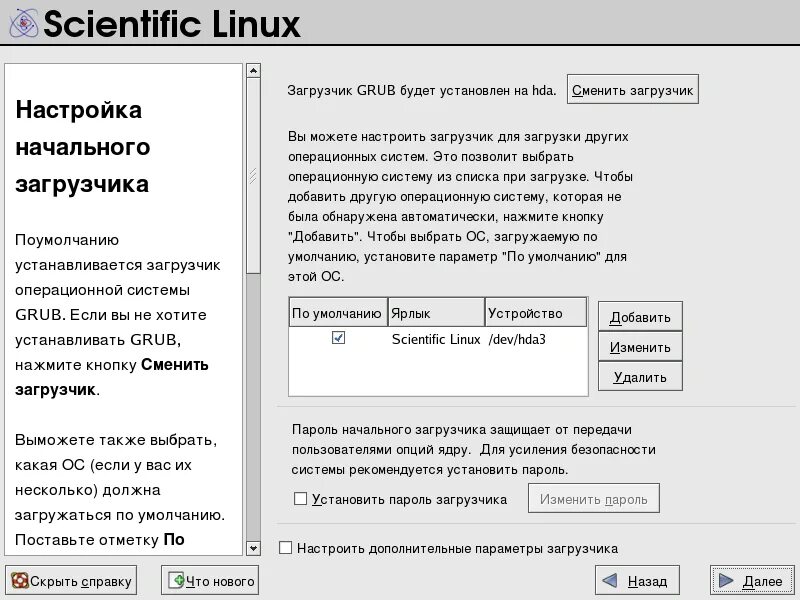Click right arrow icon on Далее button
Image resolution: width=800 pixels, height=600 pixels.
coord(726,581)
